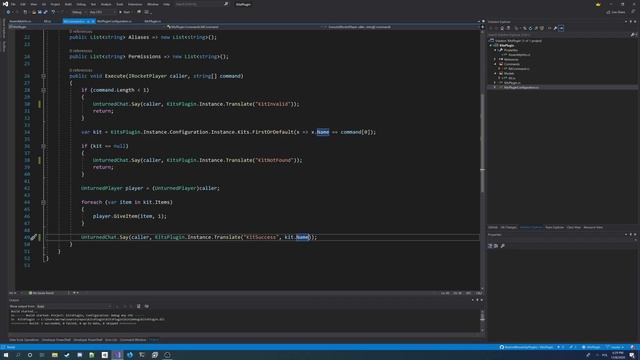
Task: Open the Window menu
Action: pyautogui.click(x=153, y=4)
